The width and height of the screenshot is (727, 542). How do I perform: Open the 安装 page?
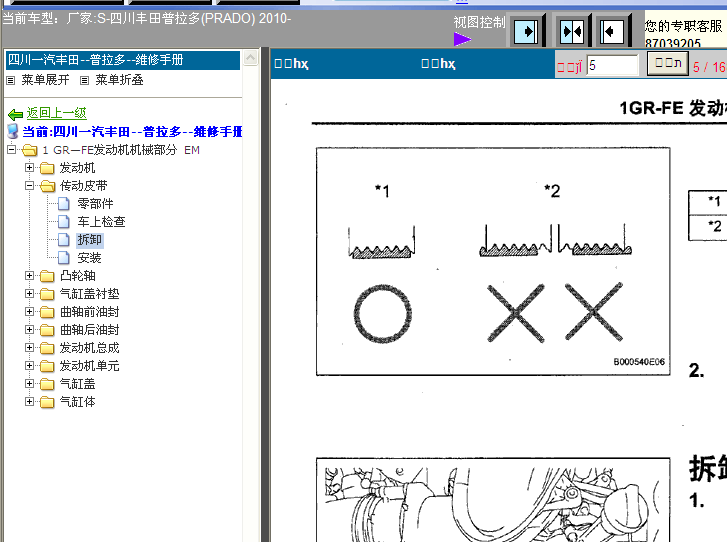click(89, 258)
